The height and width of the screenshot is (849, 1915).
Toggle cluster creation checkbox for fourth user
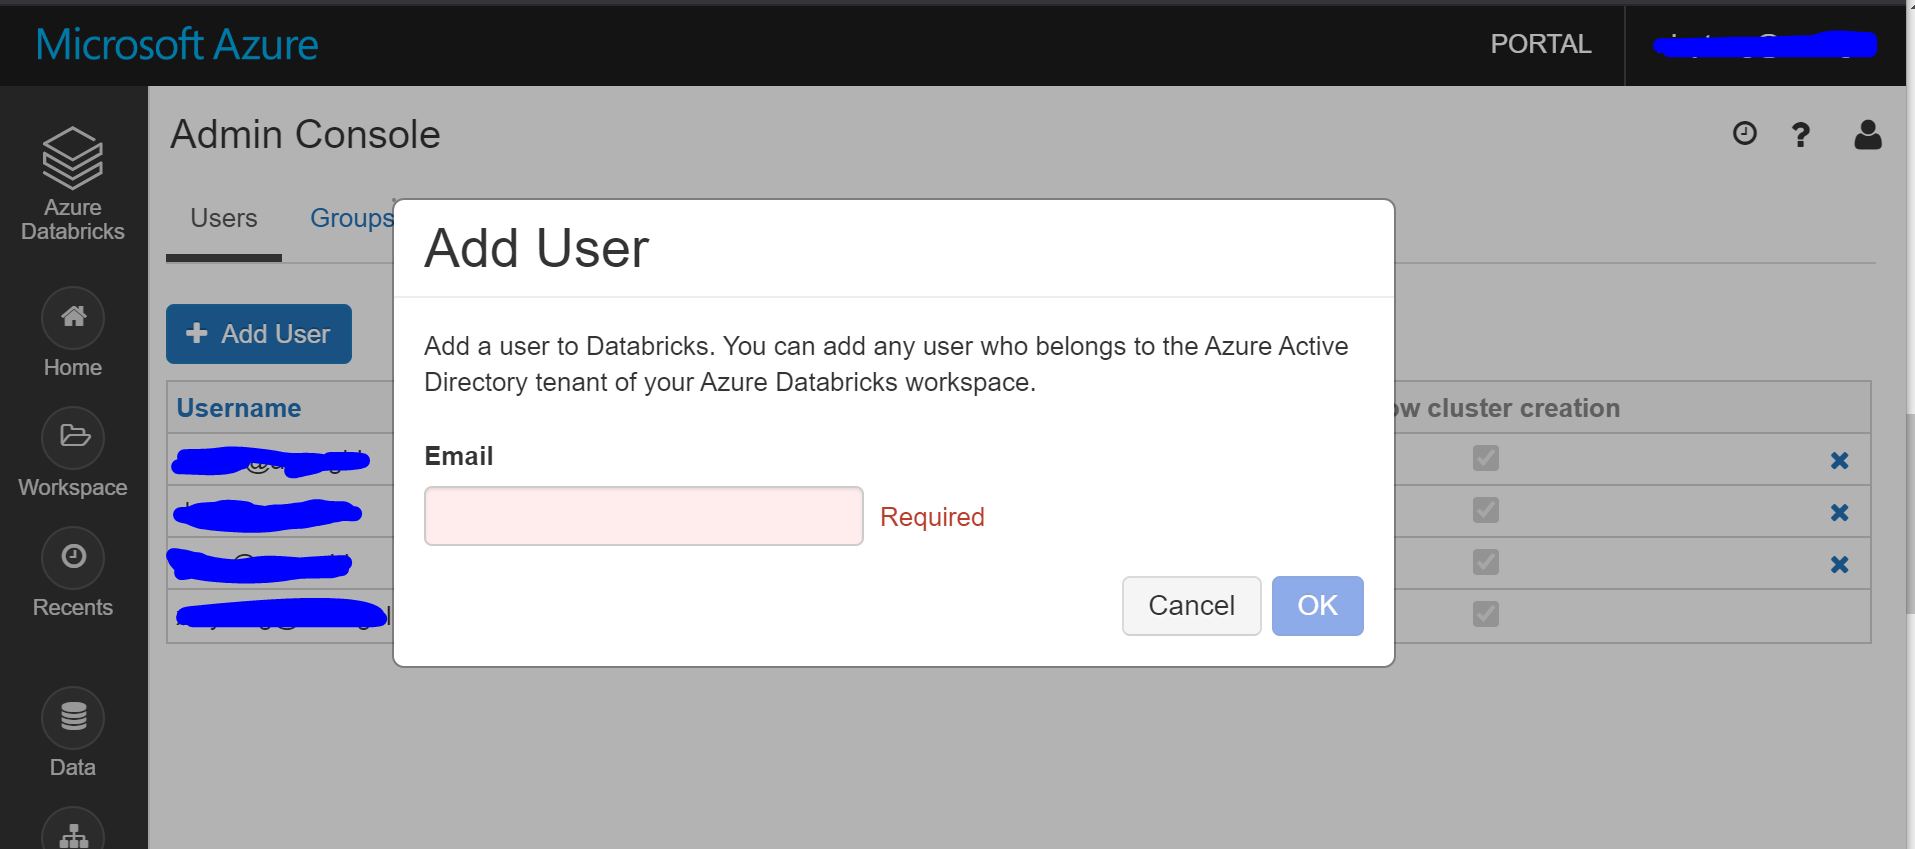[1486, 614]
